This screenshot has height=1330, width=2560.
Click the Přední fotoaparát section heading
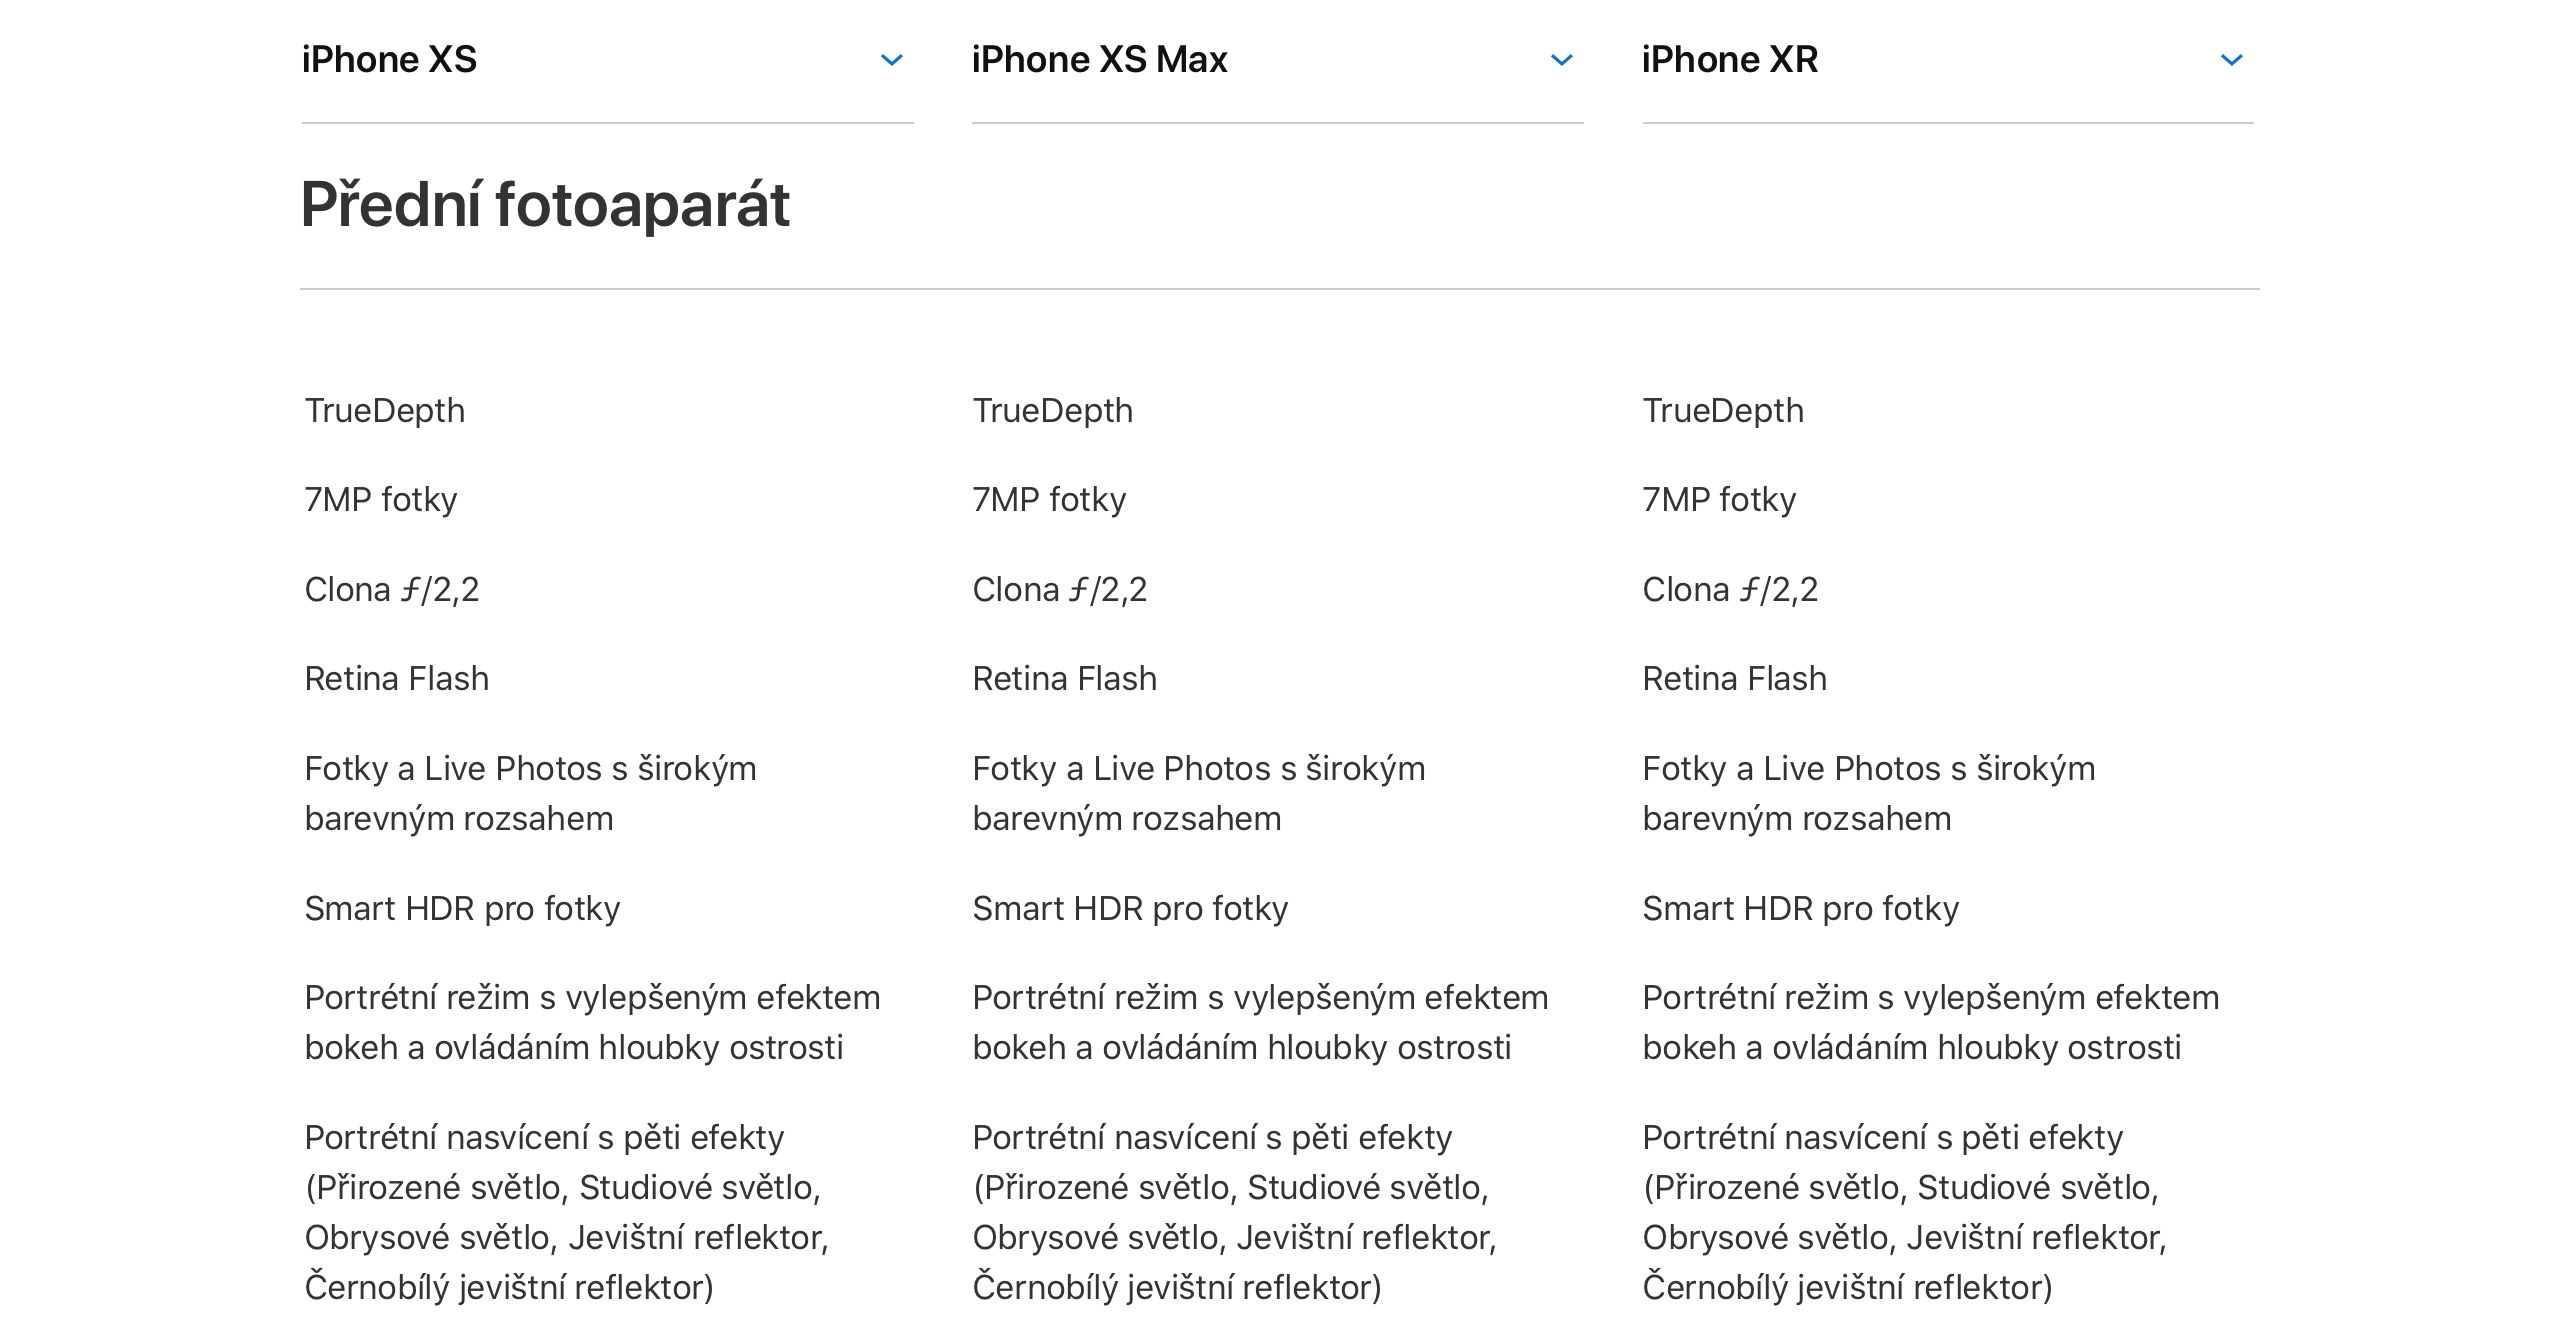[x=545, y=205]
